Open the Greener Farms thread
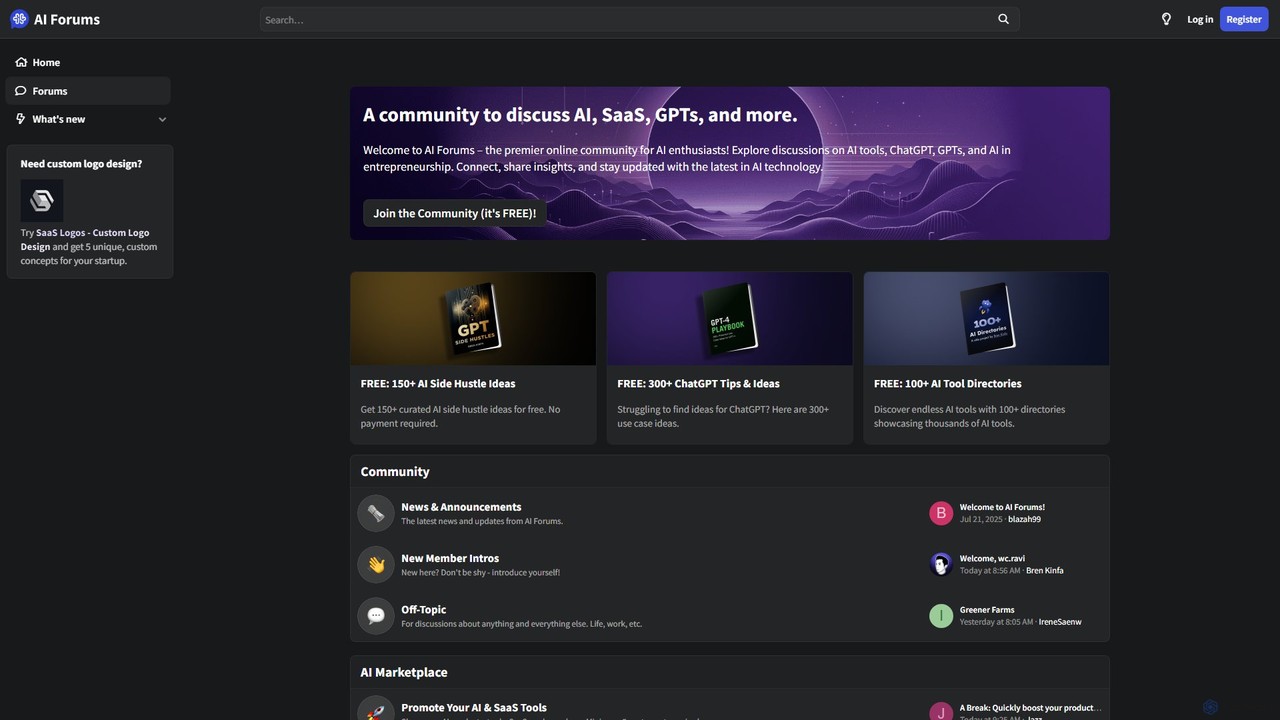The width and height of the screenshot is (1280, 720). pos(987,609)
